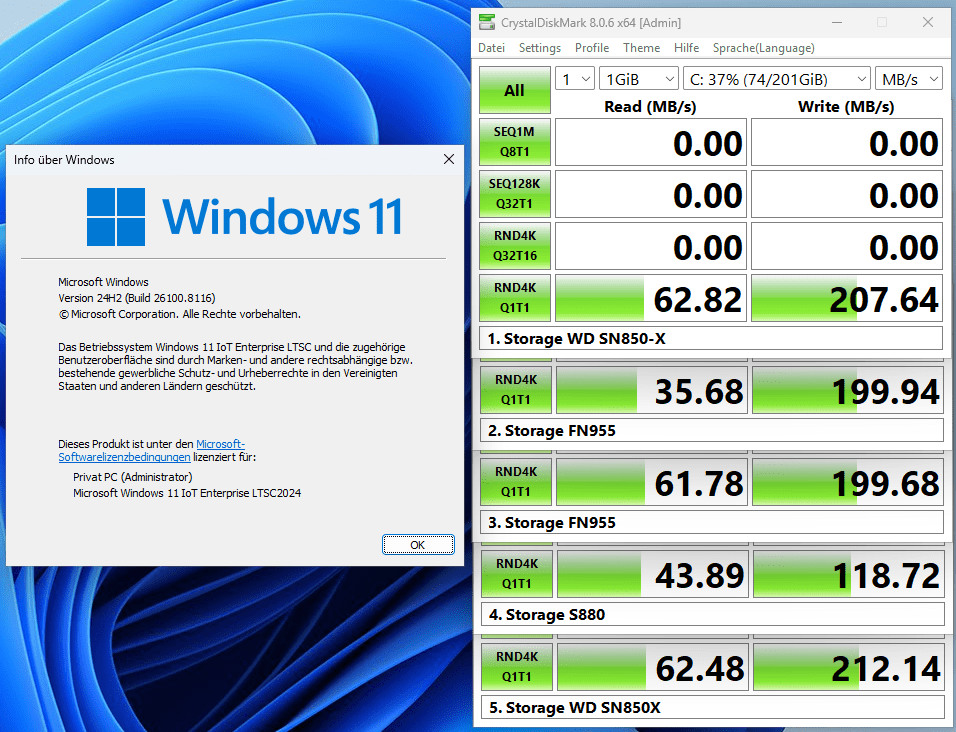Click the 62.82 read result value

click(x=651, y=298)
